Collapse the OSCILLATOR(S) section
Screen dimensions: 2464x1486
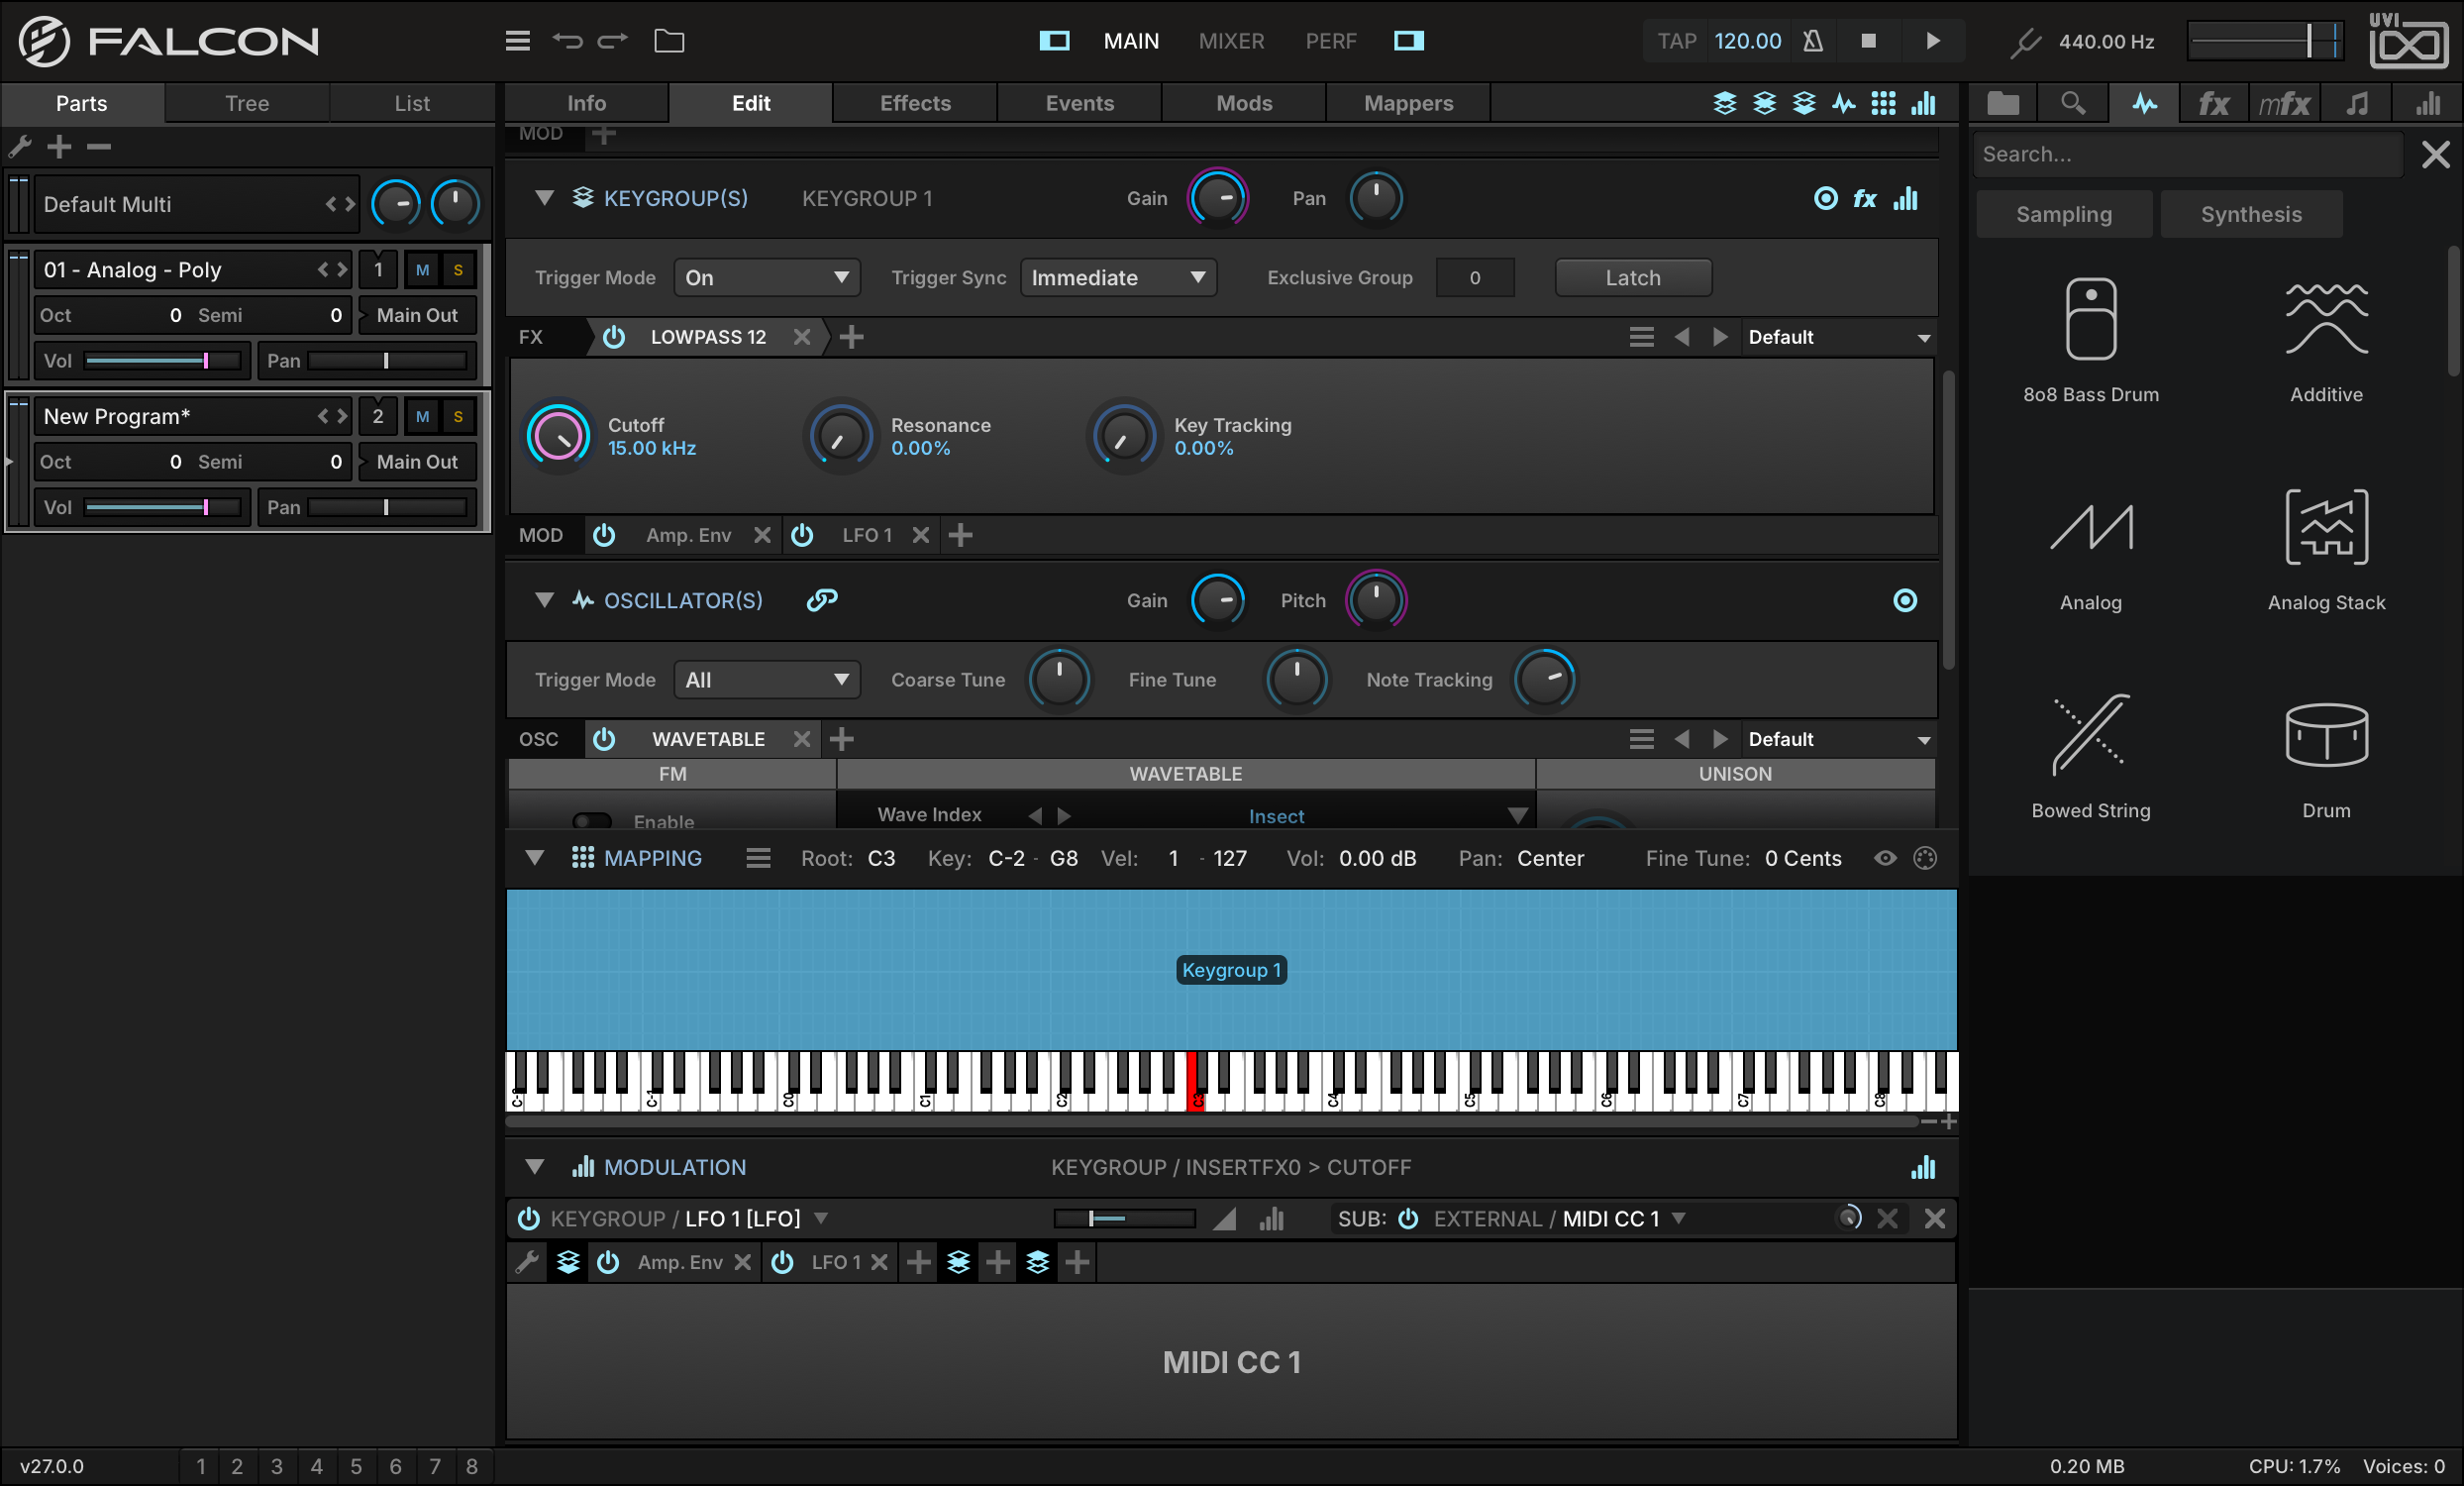point(544,600)
